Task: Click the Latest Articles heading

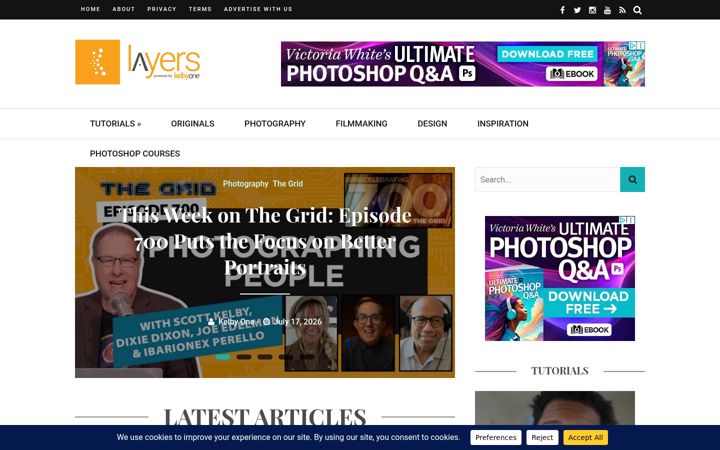Action: 265,417
